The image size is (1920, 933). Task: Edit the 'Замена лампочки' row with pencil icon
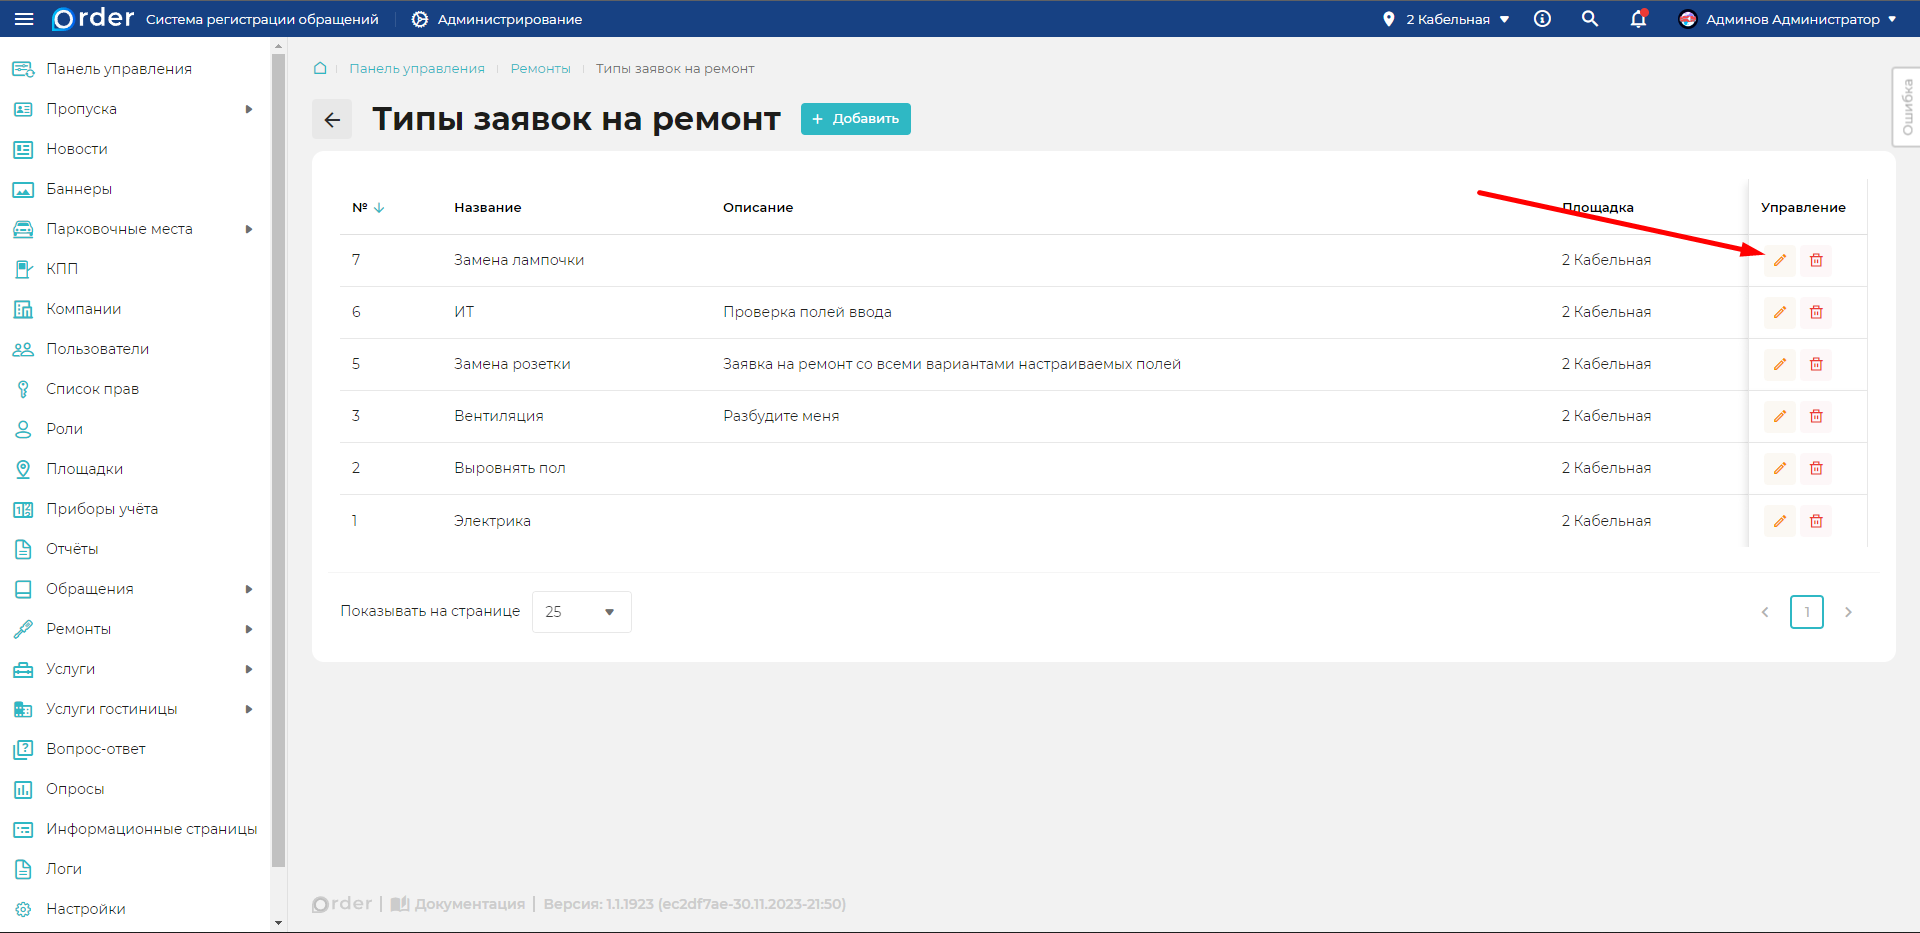(x=1779, y=260)
